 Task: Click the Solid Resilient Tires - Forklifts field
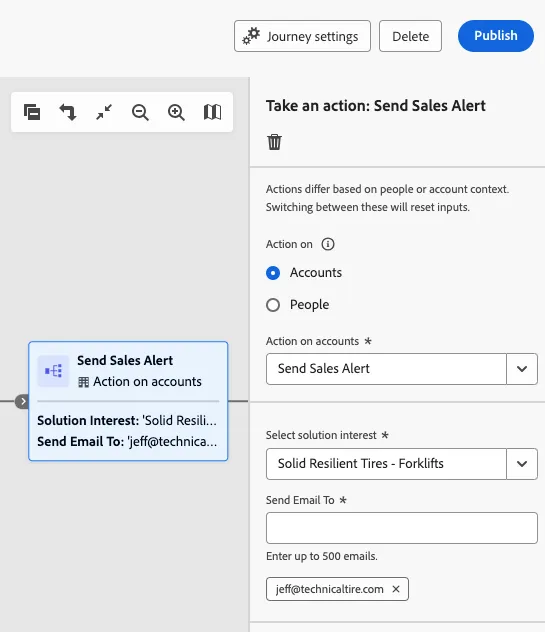pyautogui.click(x=386, y=464)
